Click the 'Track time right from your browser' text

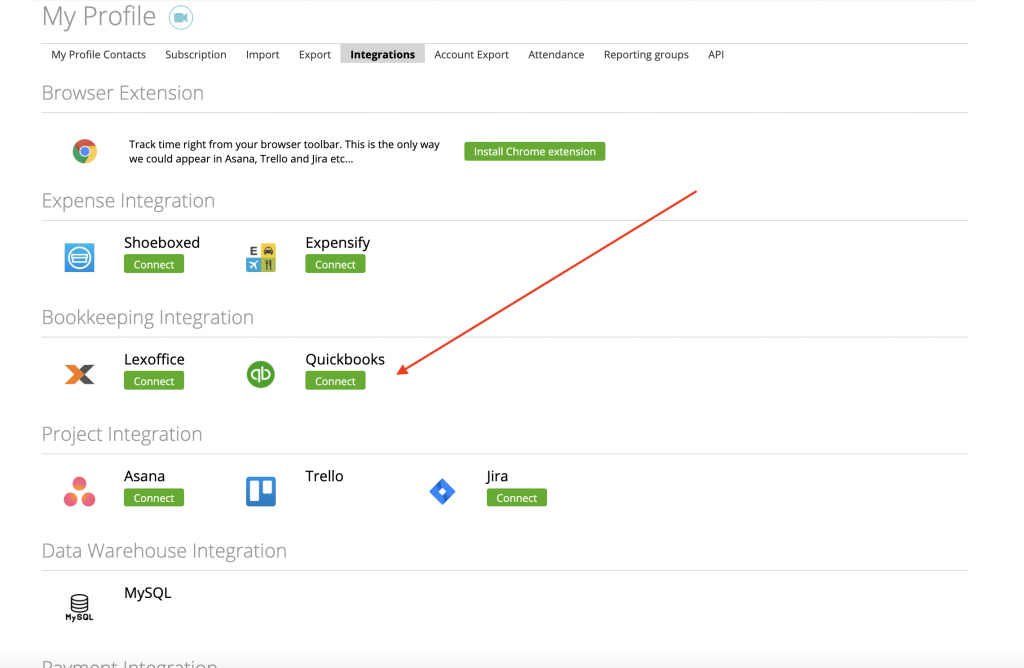[x=284, y=151]
